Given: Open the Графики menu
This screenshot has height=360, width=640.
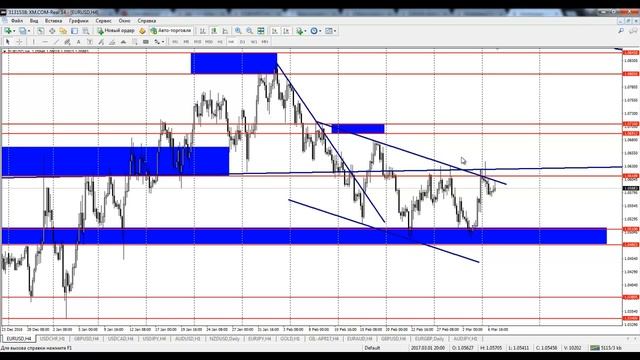Looking at the screenshot, I should [78, 20].
